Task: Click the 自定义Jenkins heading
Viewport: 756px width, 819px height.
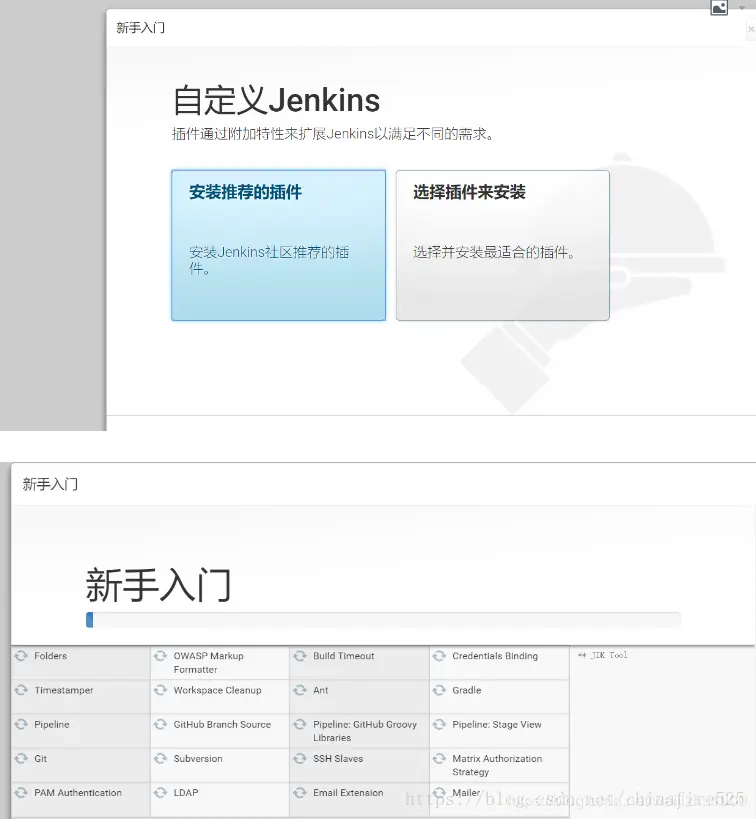Action: [276, 100]
